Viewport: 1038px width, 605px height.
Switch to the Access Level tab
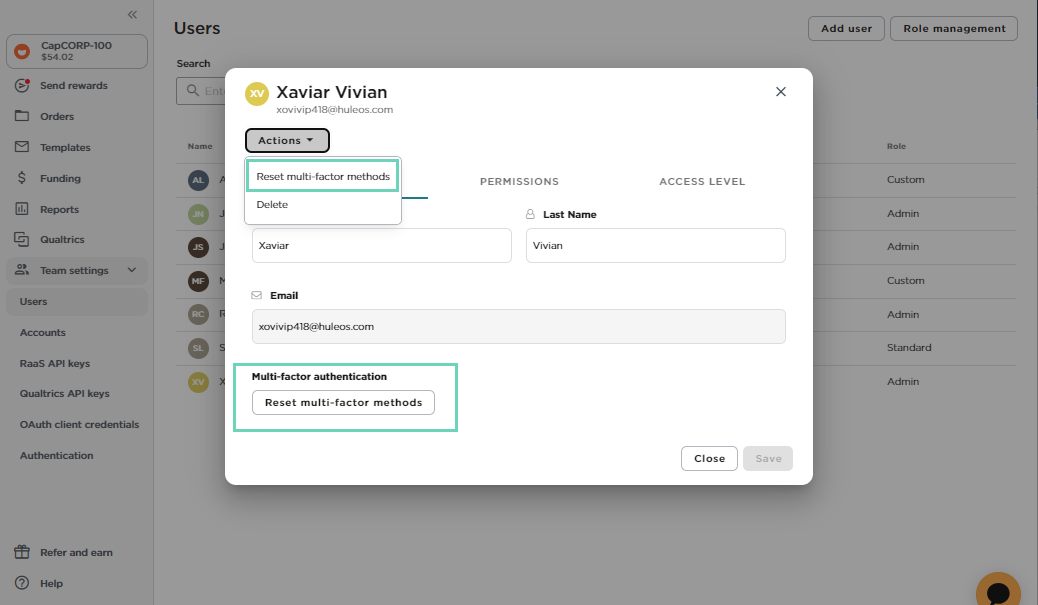702,182
